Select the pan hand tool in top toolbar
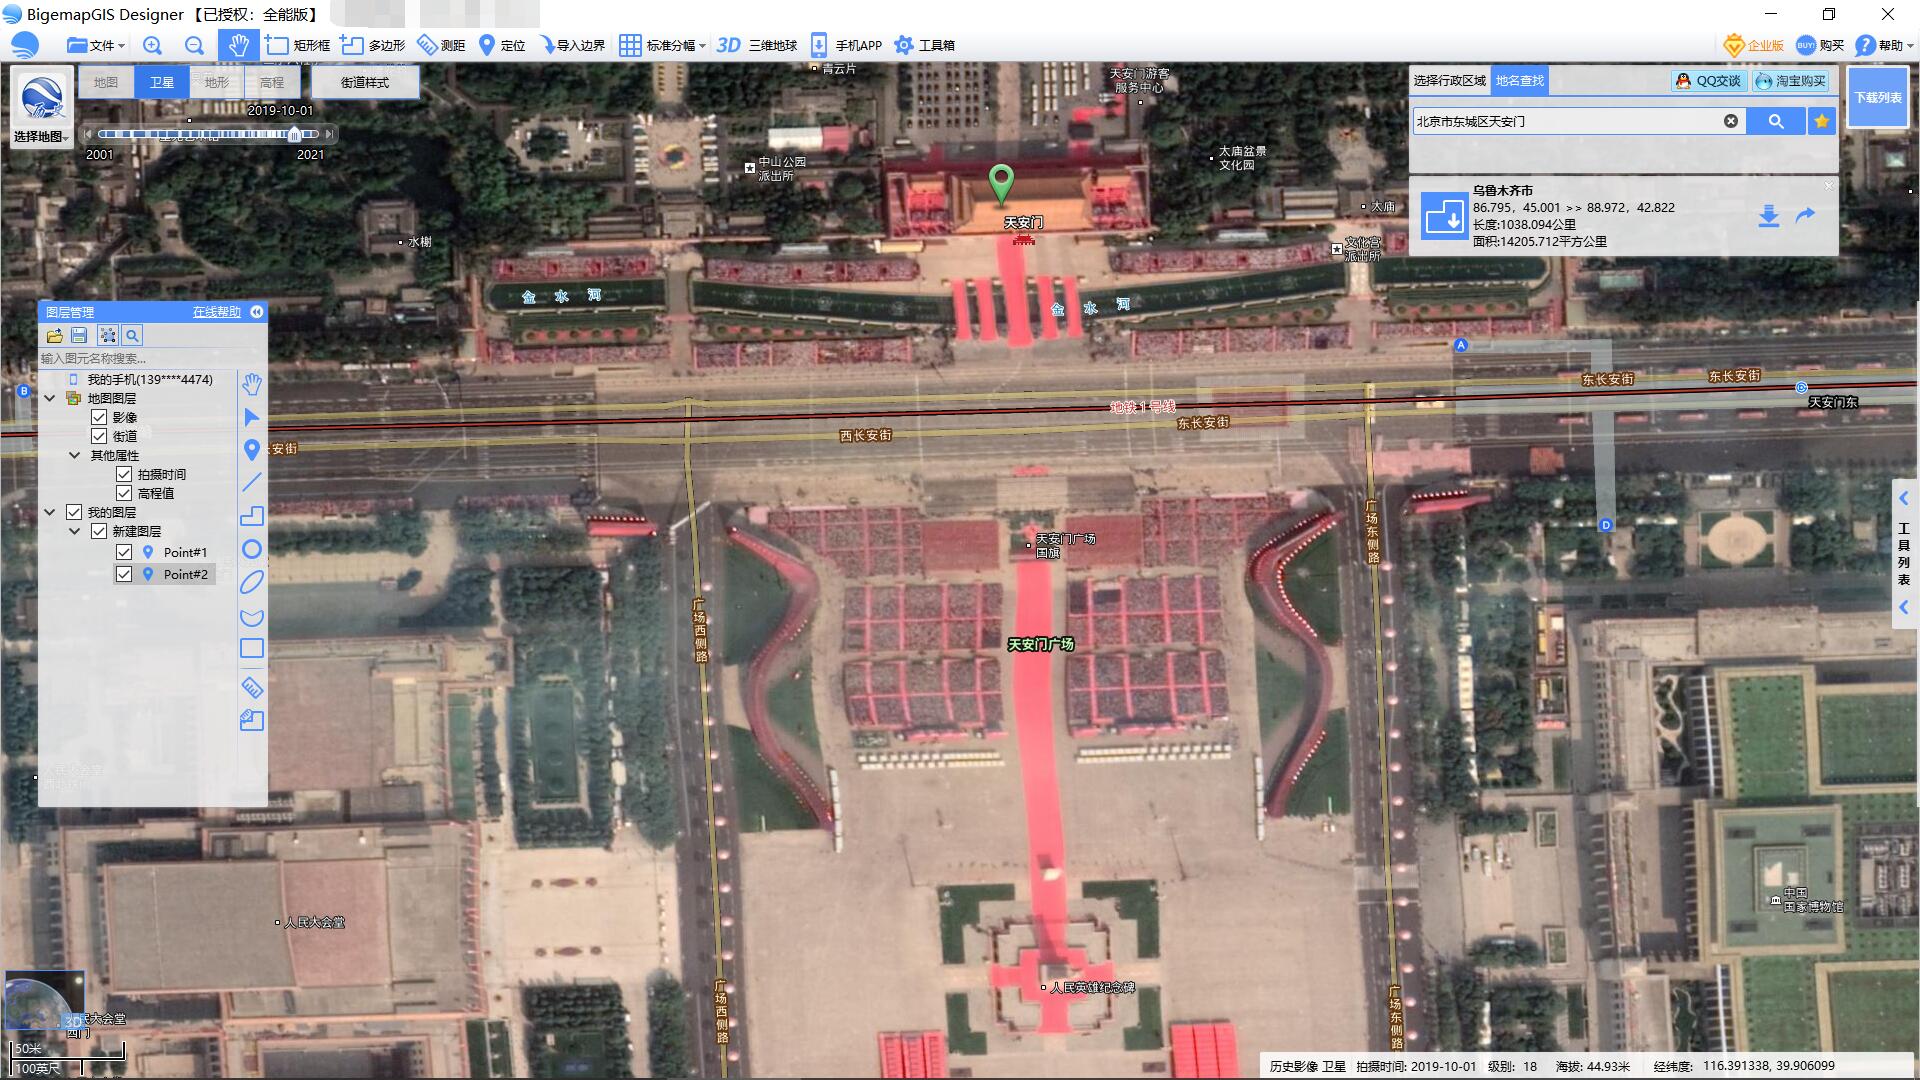Image resolution: width=1920 pixels, height=1080 pixels. 238,45
